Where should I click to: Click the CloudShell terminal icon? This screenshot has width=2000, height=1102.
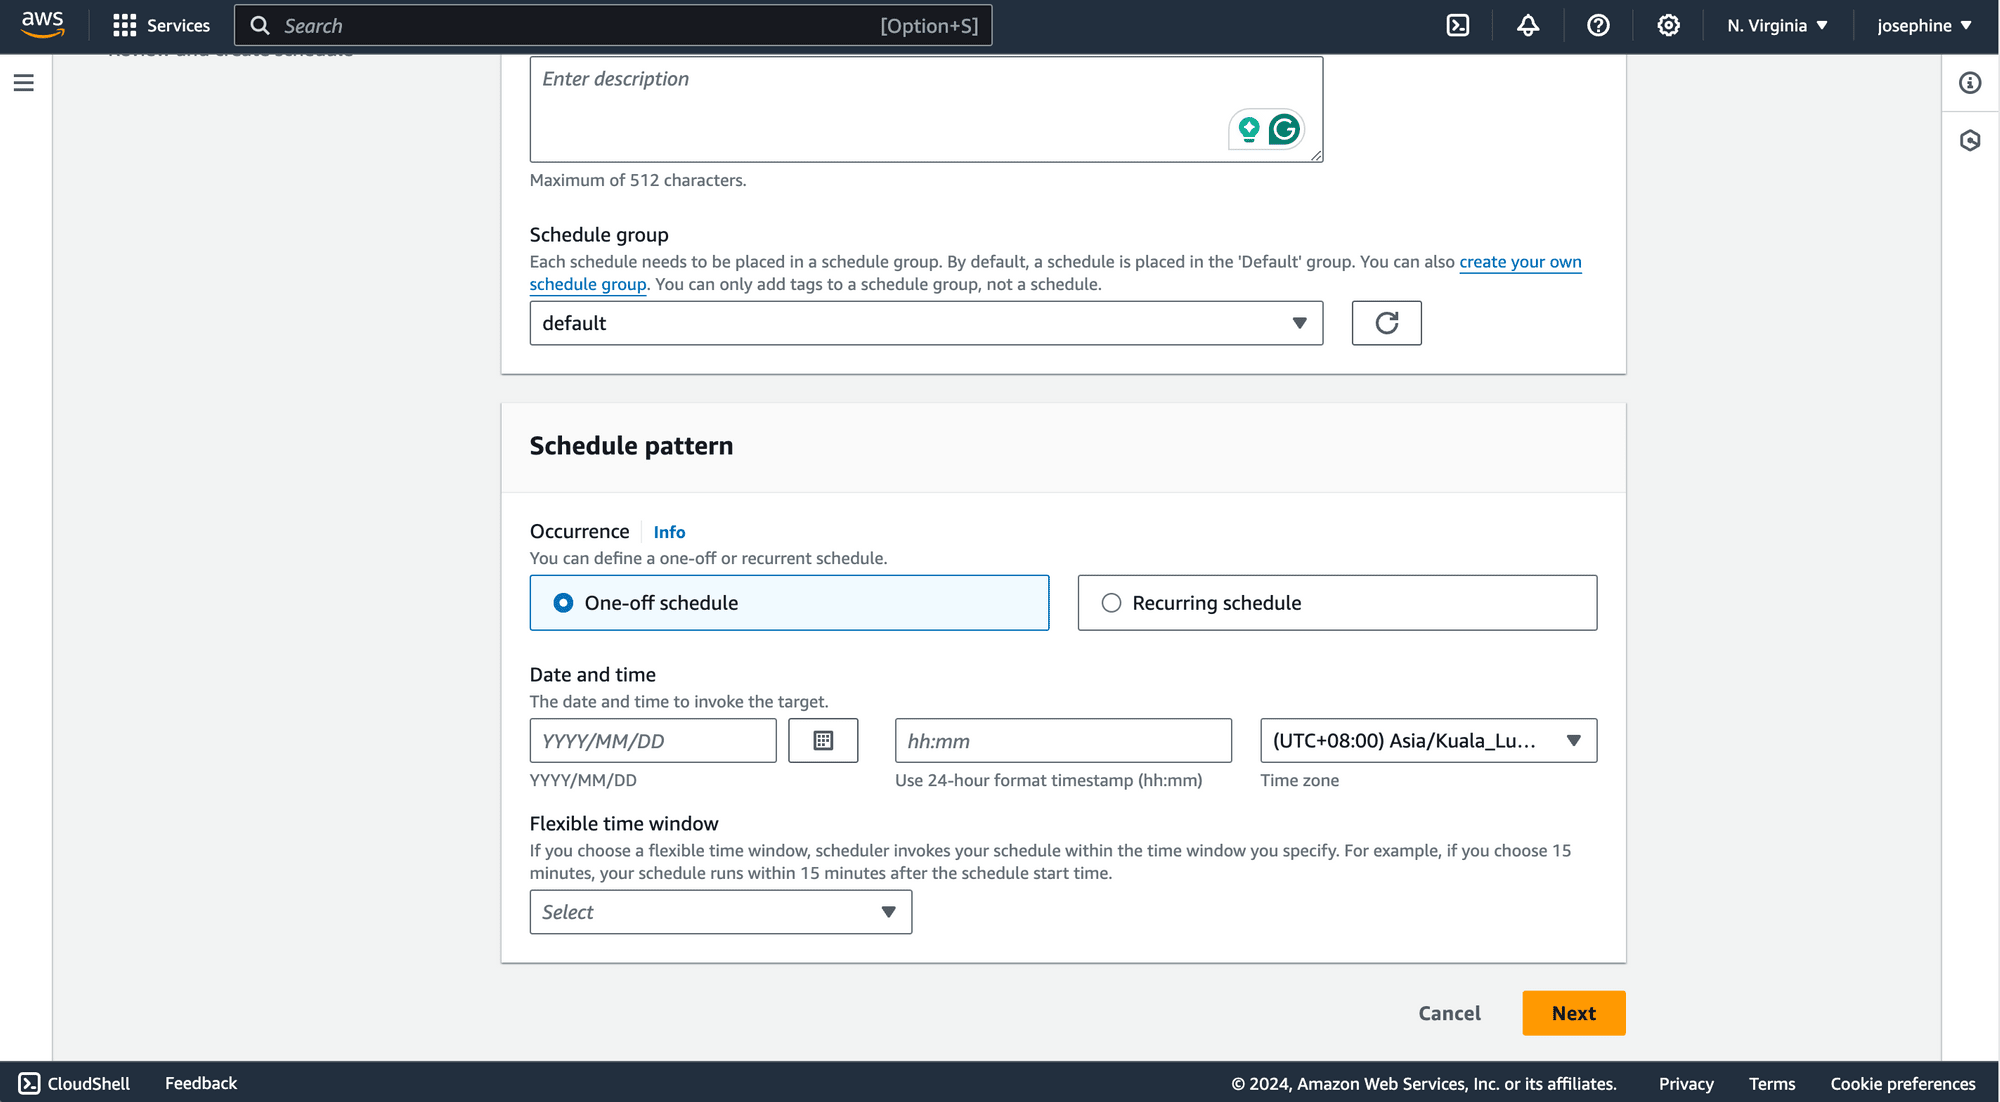coord(1457,26)
